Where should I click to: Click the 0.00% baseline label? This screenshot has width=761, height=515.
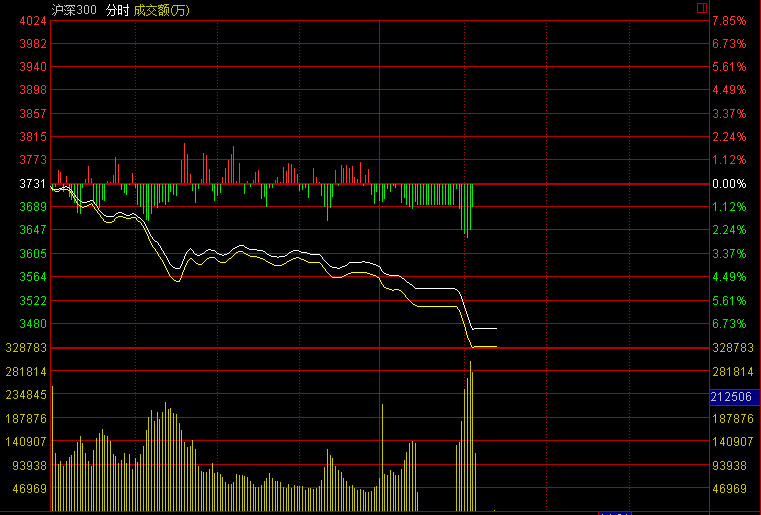tap(728, 184)
